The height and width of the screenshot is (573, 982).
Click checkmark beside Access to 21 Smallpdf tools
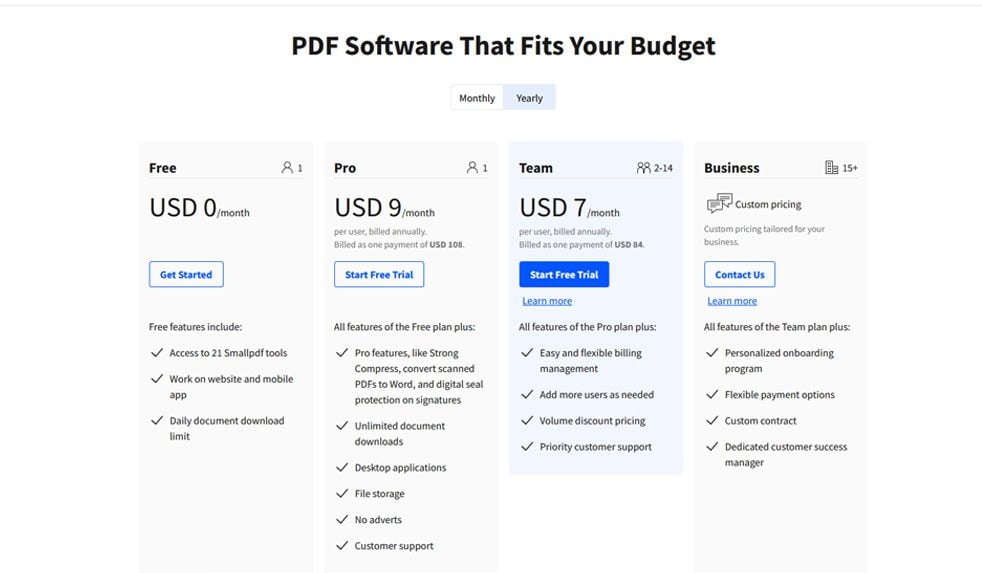click(157, 353)
